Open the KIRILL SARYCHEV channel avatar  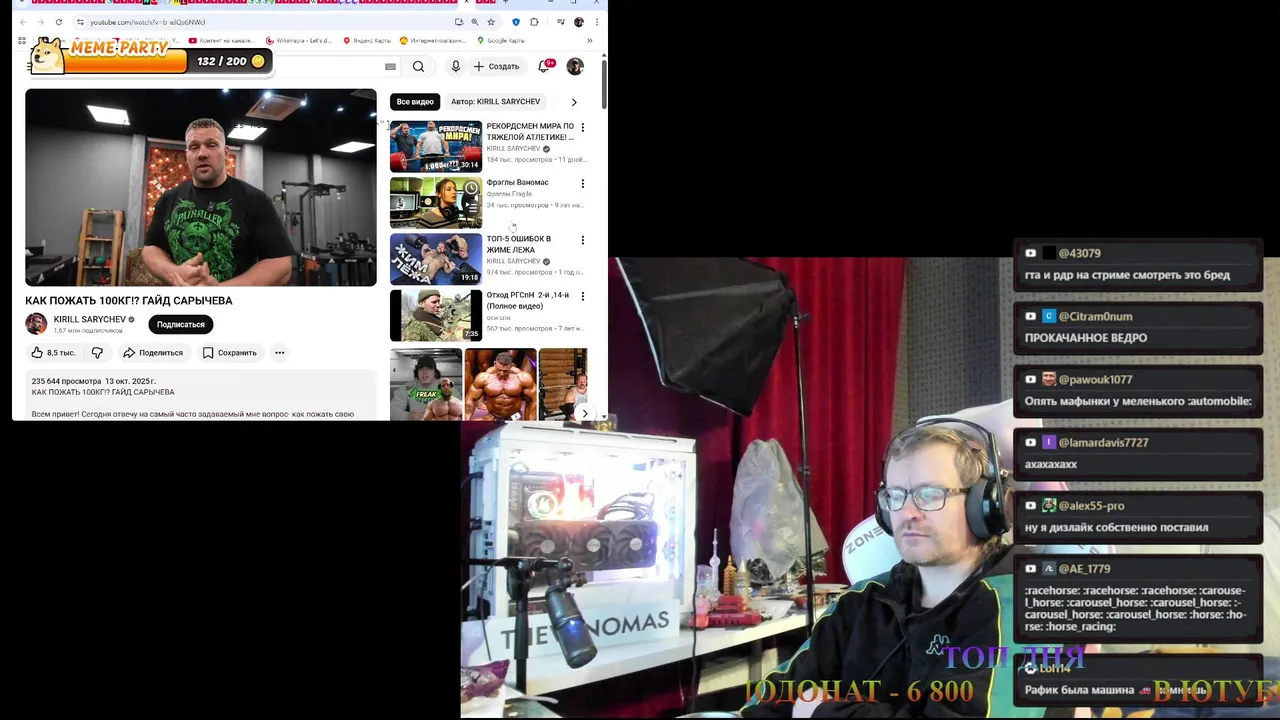click(x=36, y=324)
